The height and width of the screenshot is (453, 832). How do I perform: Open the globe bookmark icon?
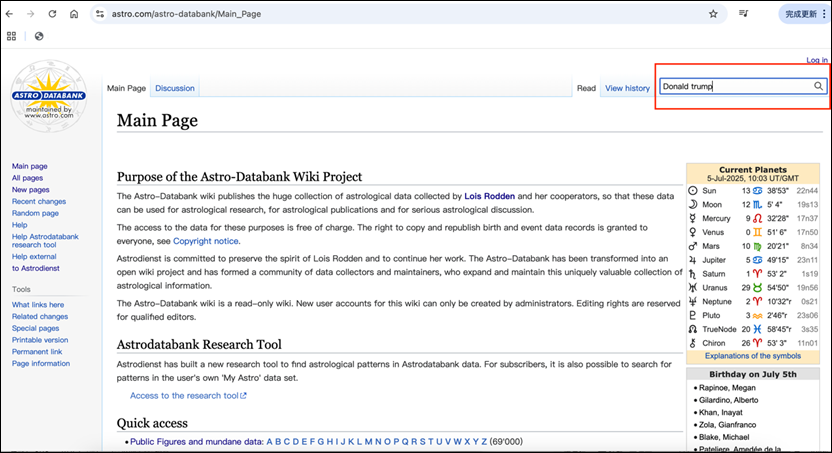coord(39,36)
